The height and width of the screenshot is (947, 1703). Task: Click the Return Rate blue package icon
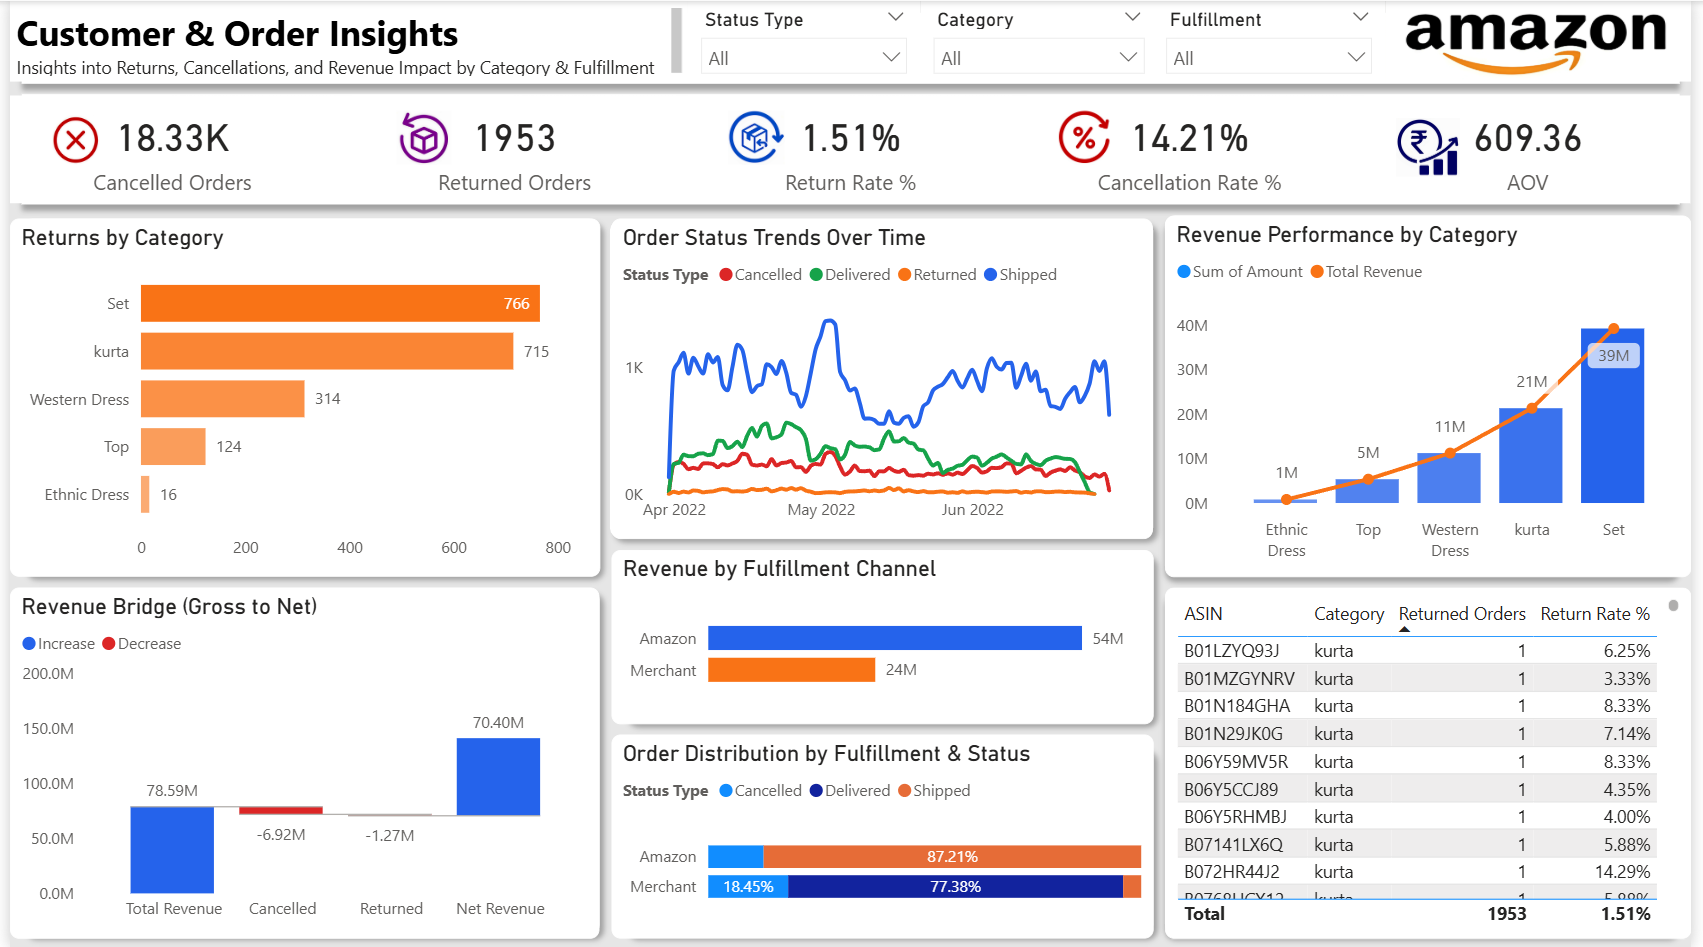[x=755, y=137]
